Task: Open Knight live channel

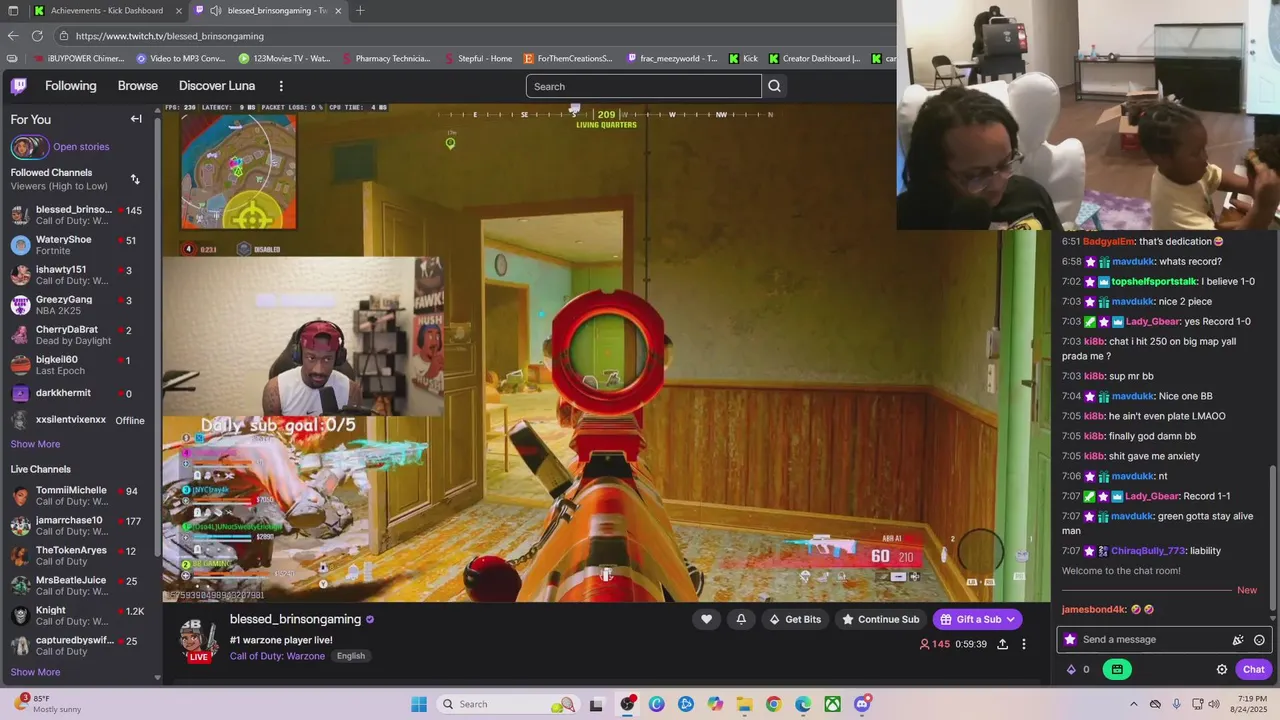Action: 80,616
